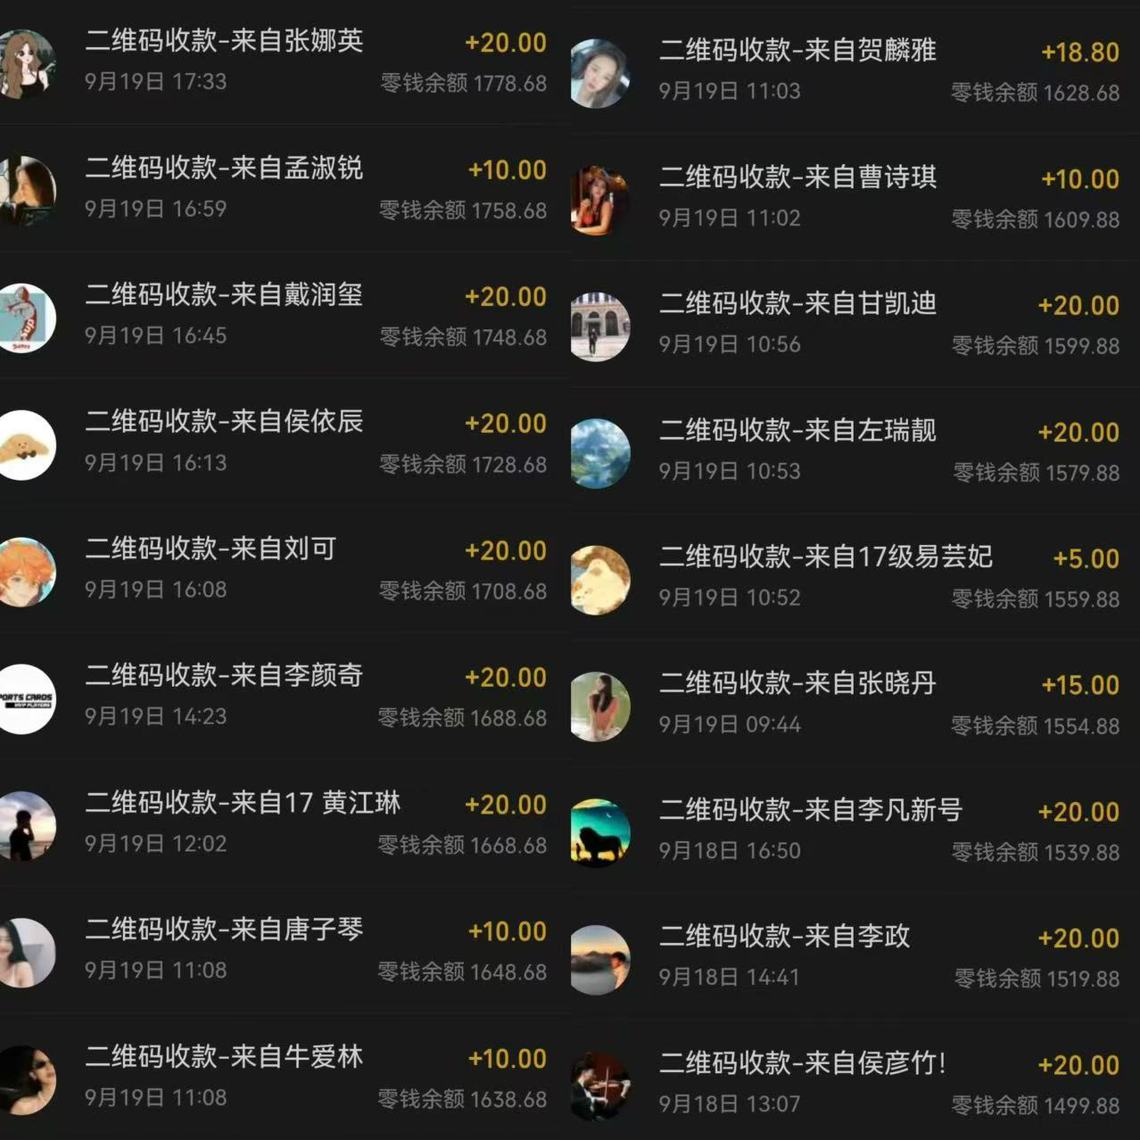Open the payment from 17 黄江琳
The height and width of the screenshot is (1140, 1140).
pyautogui.click(x=284, y=824)
